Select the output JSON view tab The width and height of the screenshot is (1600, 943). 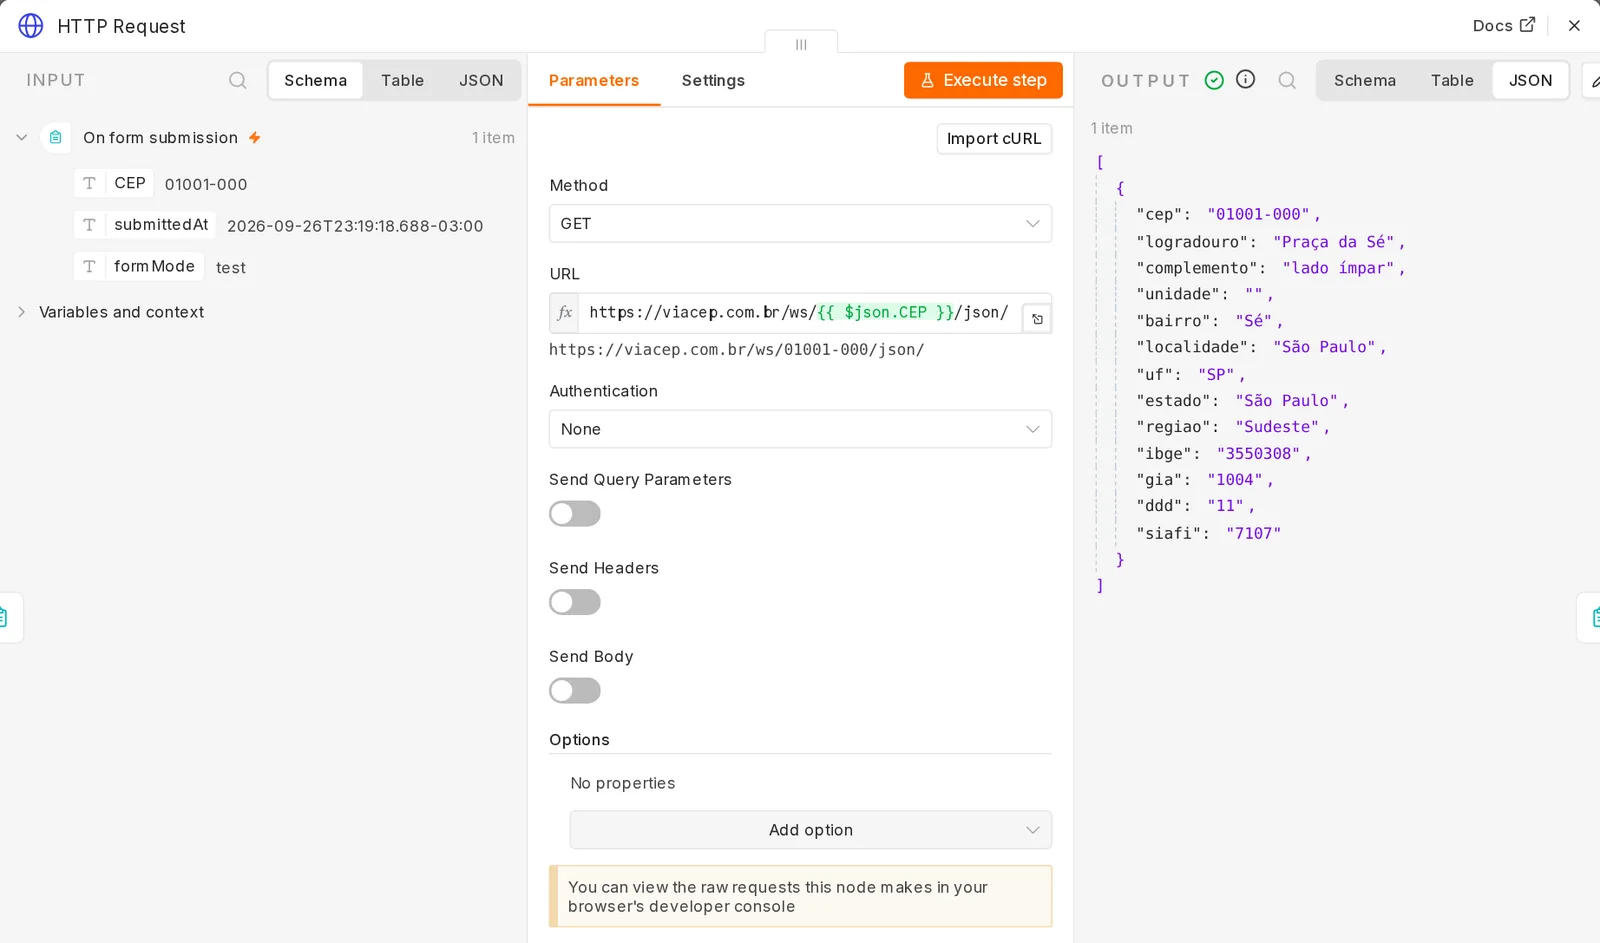pos(1530,80)
